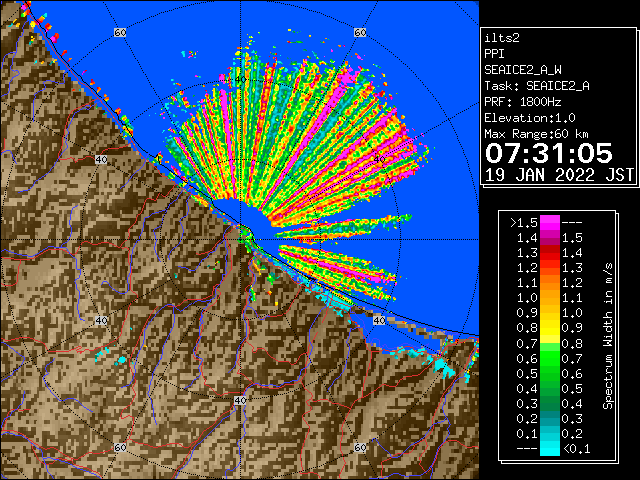Click the "60" range label north-west over sea
The image size is (640, 480).
pyautogui.click(x=120, y=33)
